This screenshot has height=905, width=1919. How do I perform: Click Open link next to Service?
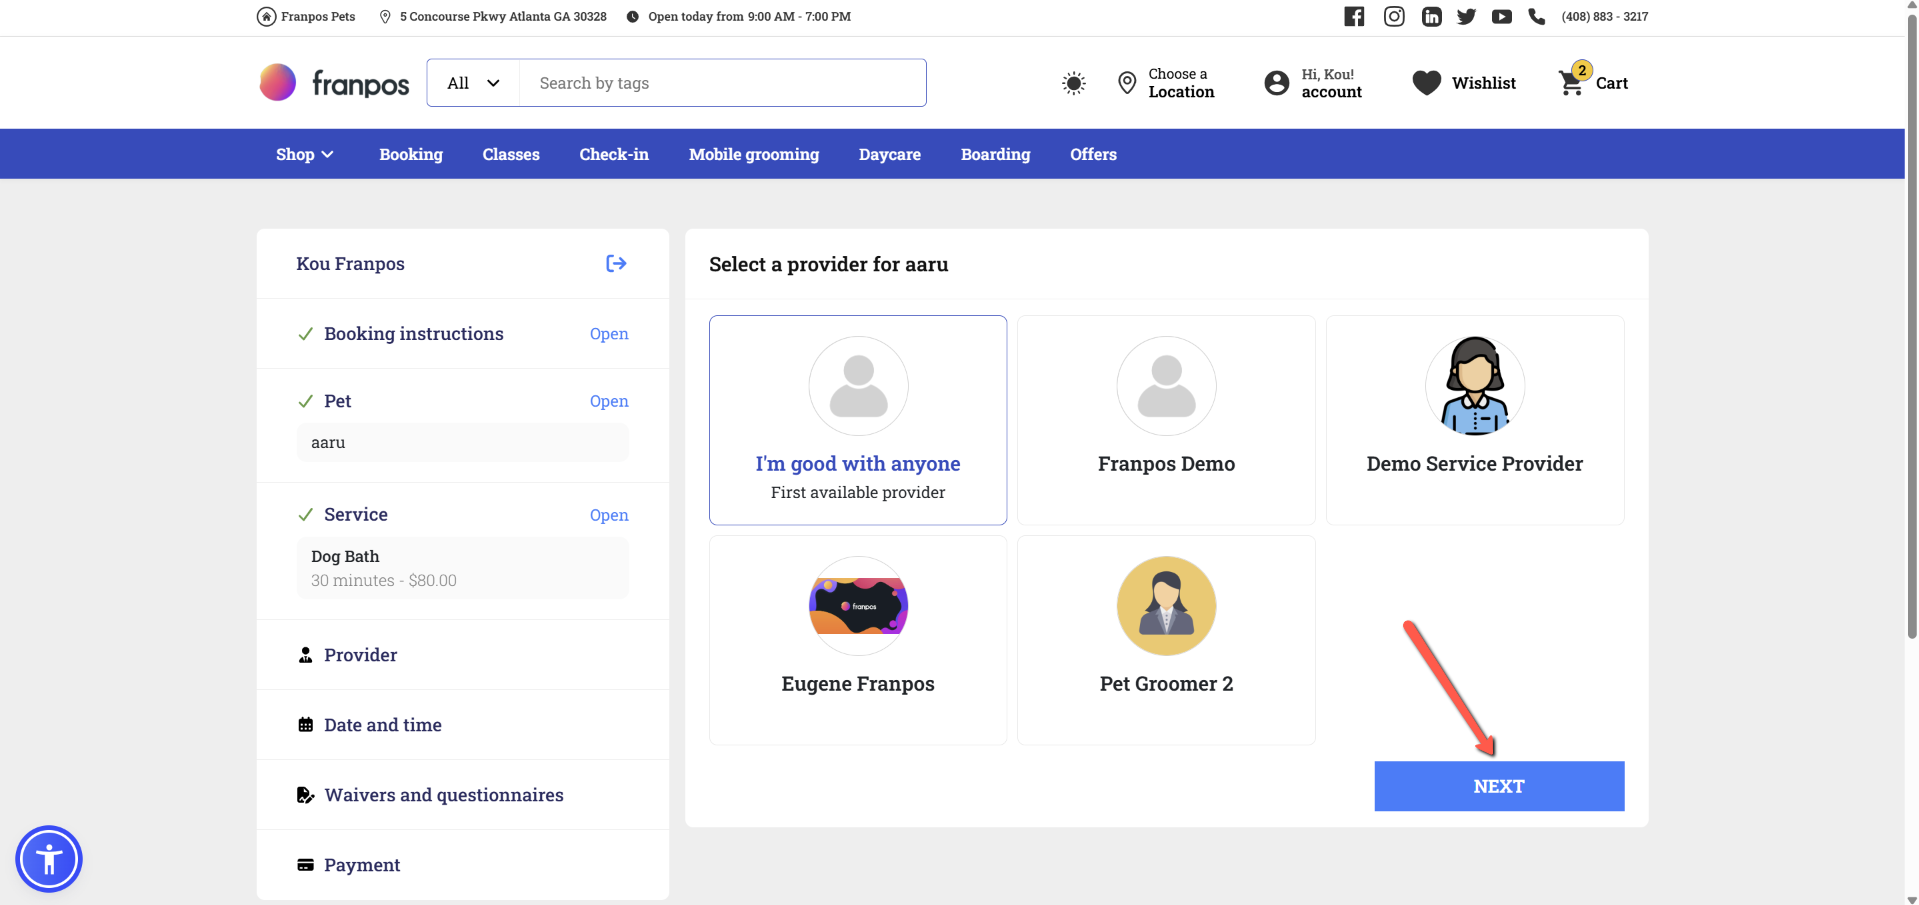coord(608,515)
